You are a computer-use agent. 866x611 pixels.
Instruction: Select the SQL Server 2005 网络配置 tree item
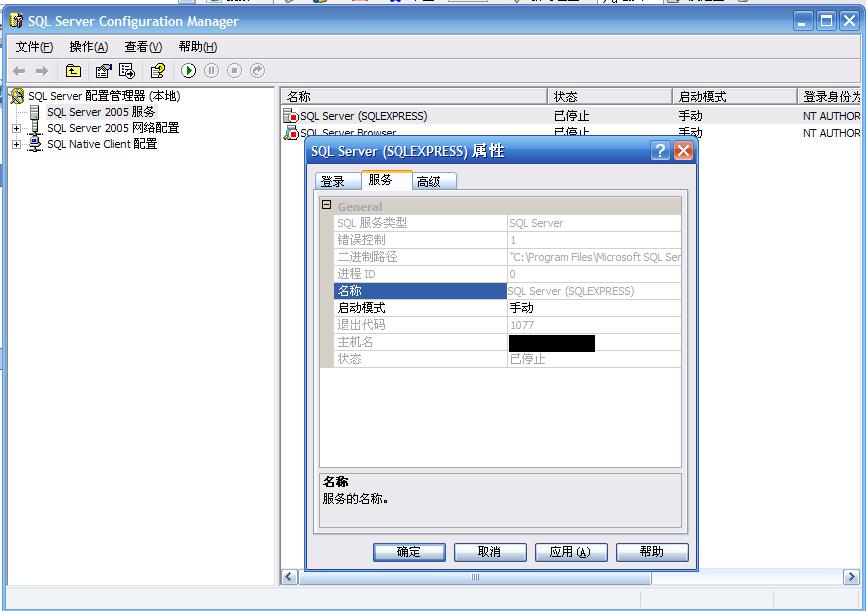click(x=113, y=128)
